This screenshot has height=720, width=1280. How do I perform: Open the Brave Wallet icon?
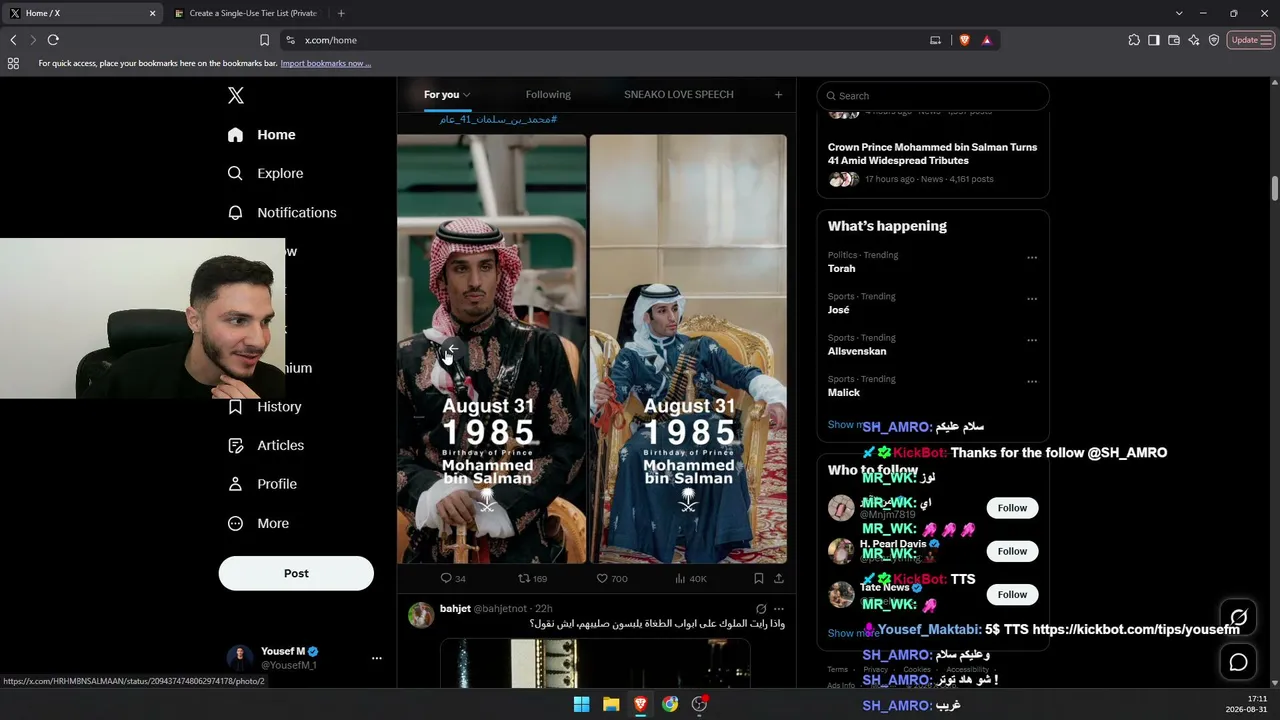(1174, 40)
